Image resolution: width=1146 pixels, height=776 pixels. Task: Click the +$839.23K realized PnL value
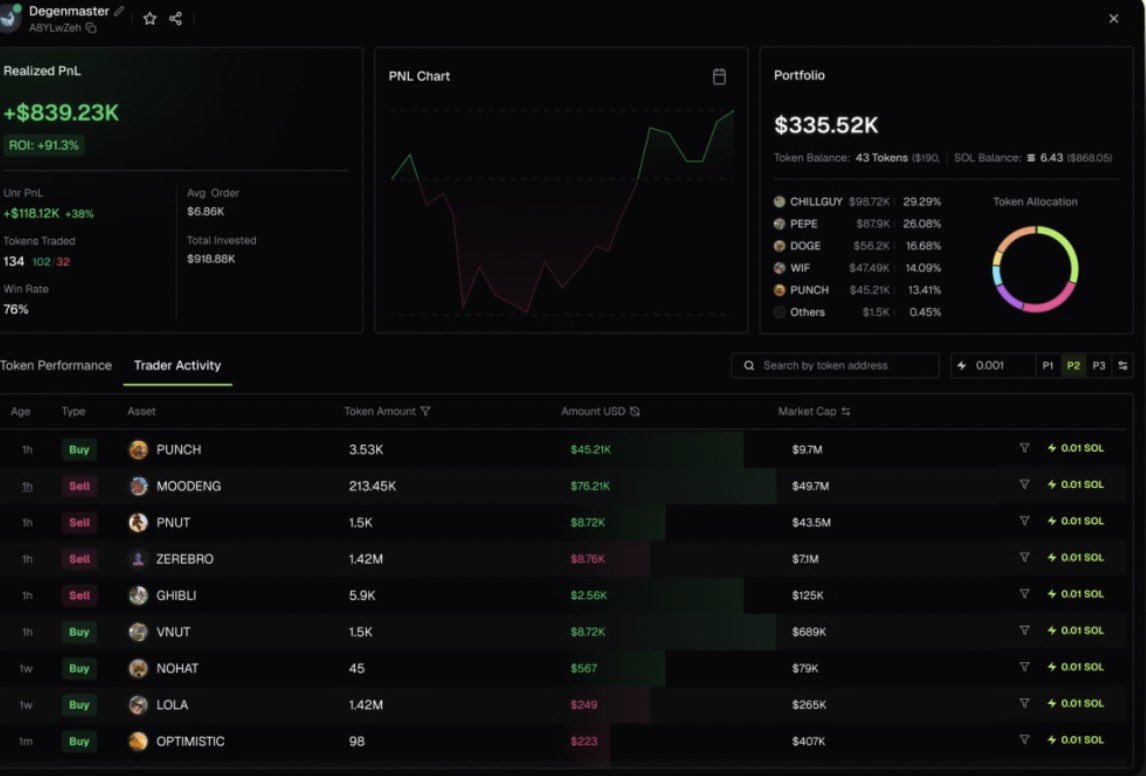pyautogui.click(x=61, y=113)
